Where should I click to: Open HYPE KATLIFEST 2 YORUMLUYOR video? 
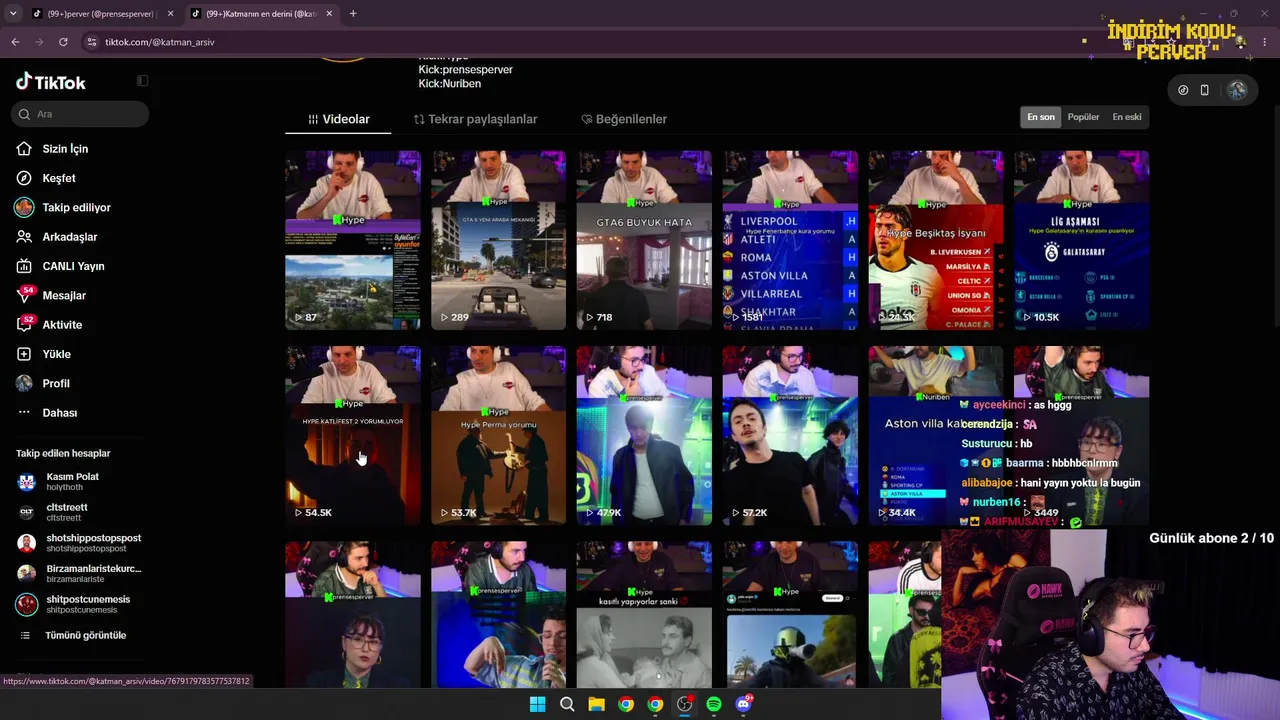click(353, 435)
